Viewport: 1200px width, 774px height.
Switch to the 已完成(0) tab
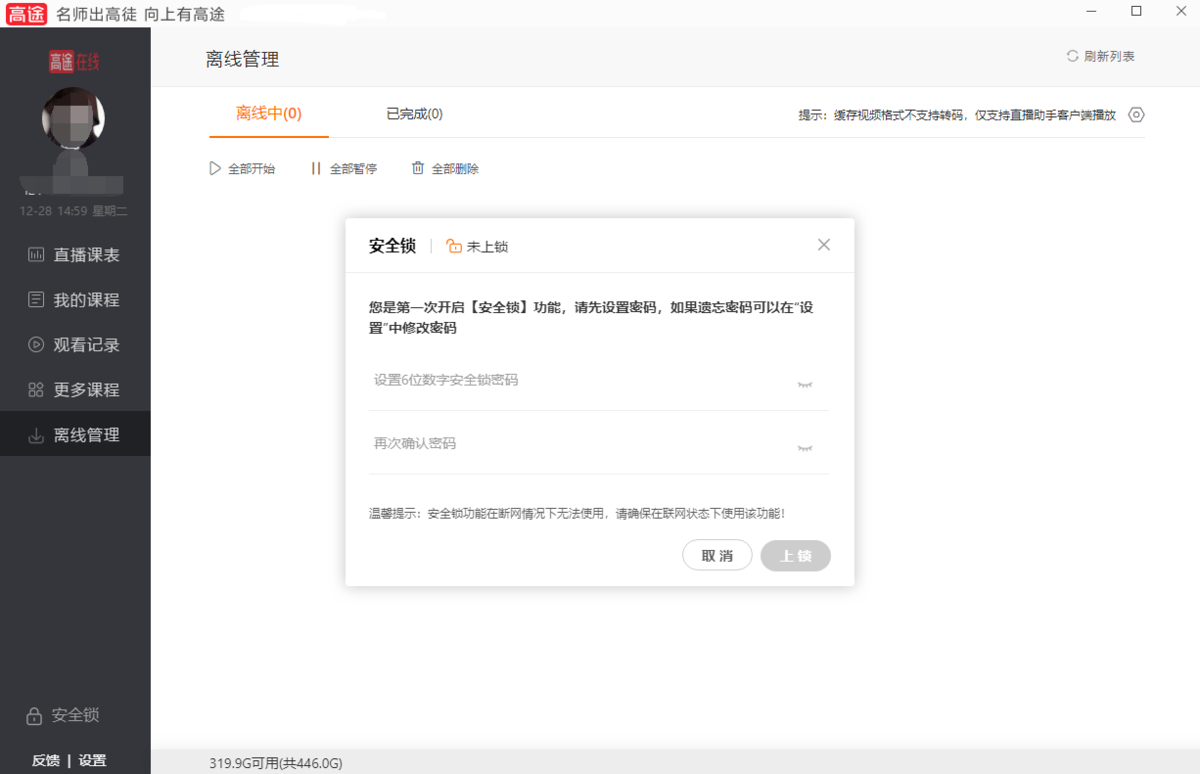414,114
